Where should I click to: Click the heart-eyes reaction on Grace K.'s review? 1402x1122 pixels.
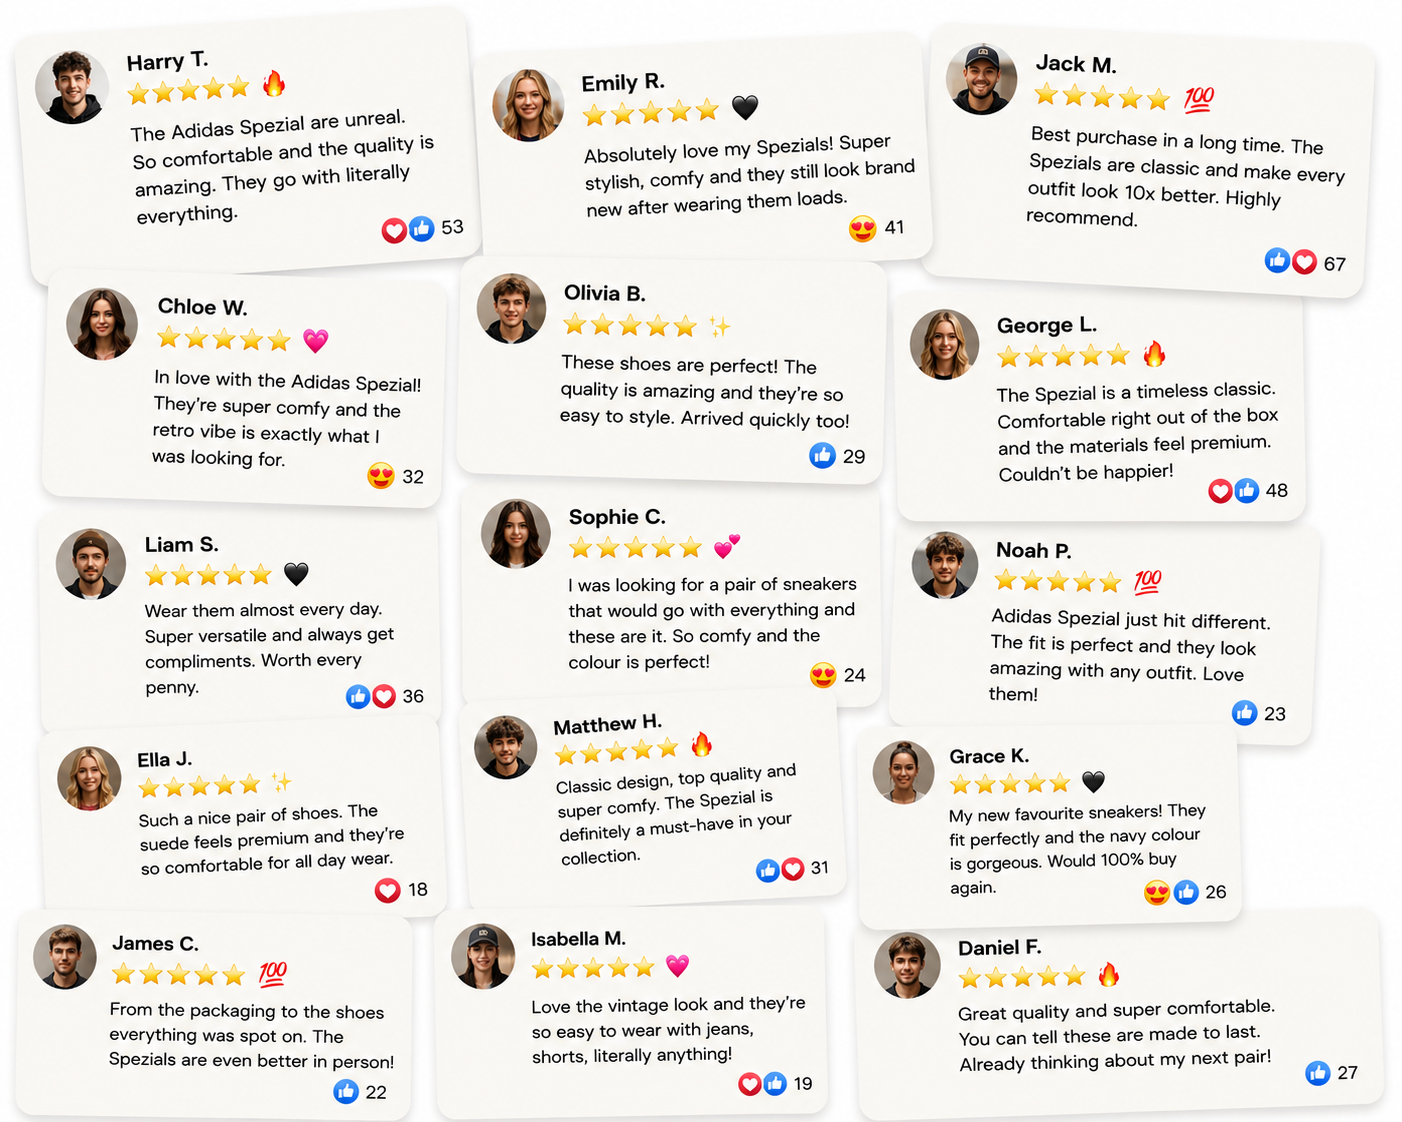coord(1157,893)
